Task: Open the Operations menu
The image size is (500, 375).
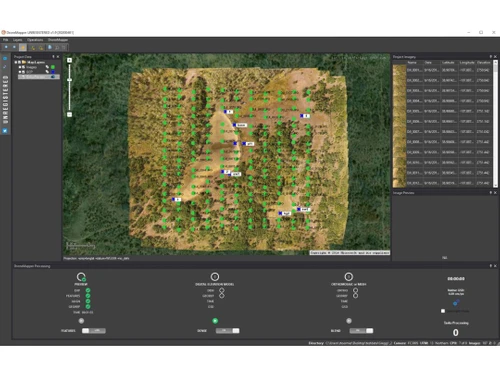Action: pyautogui.click(x=35, y=40)
